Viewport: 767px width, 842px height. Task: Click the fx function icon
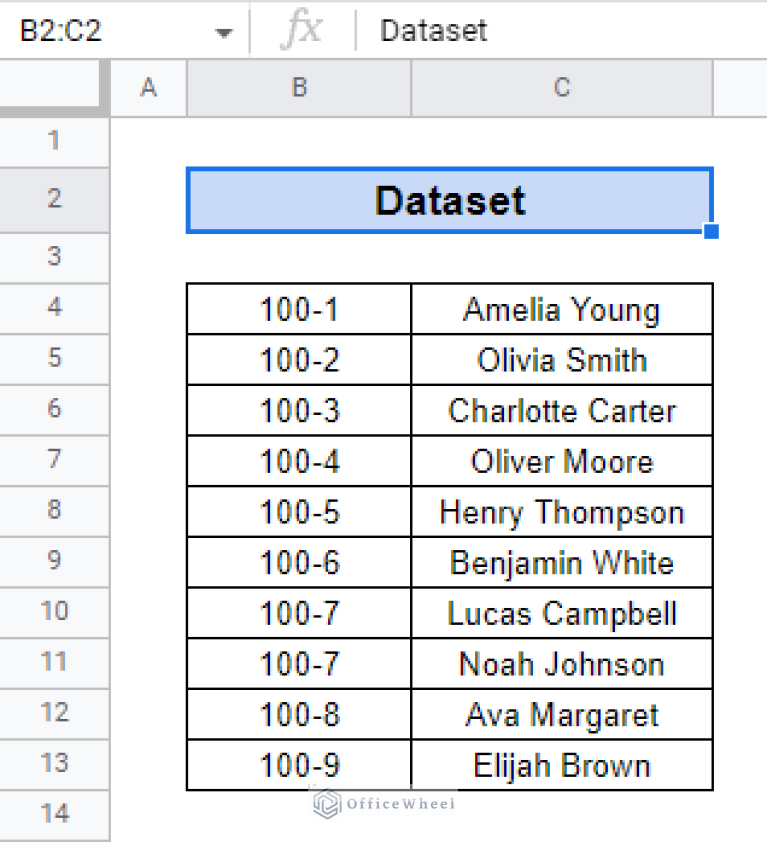[x=300, y=30]
